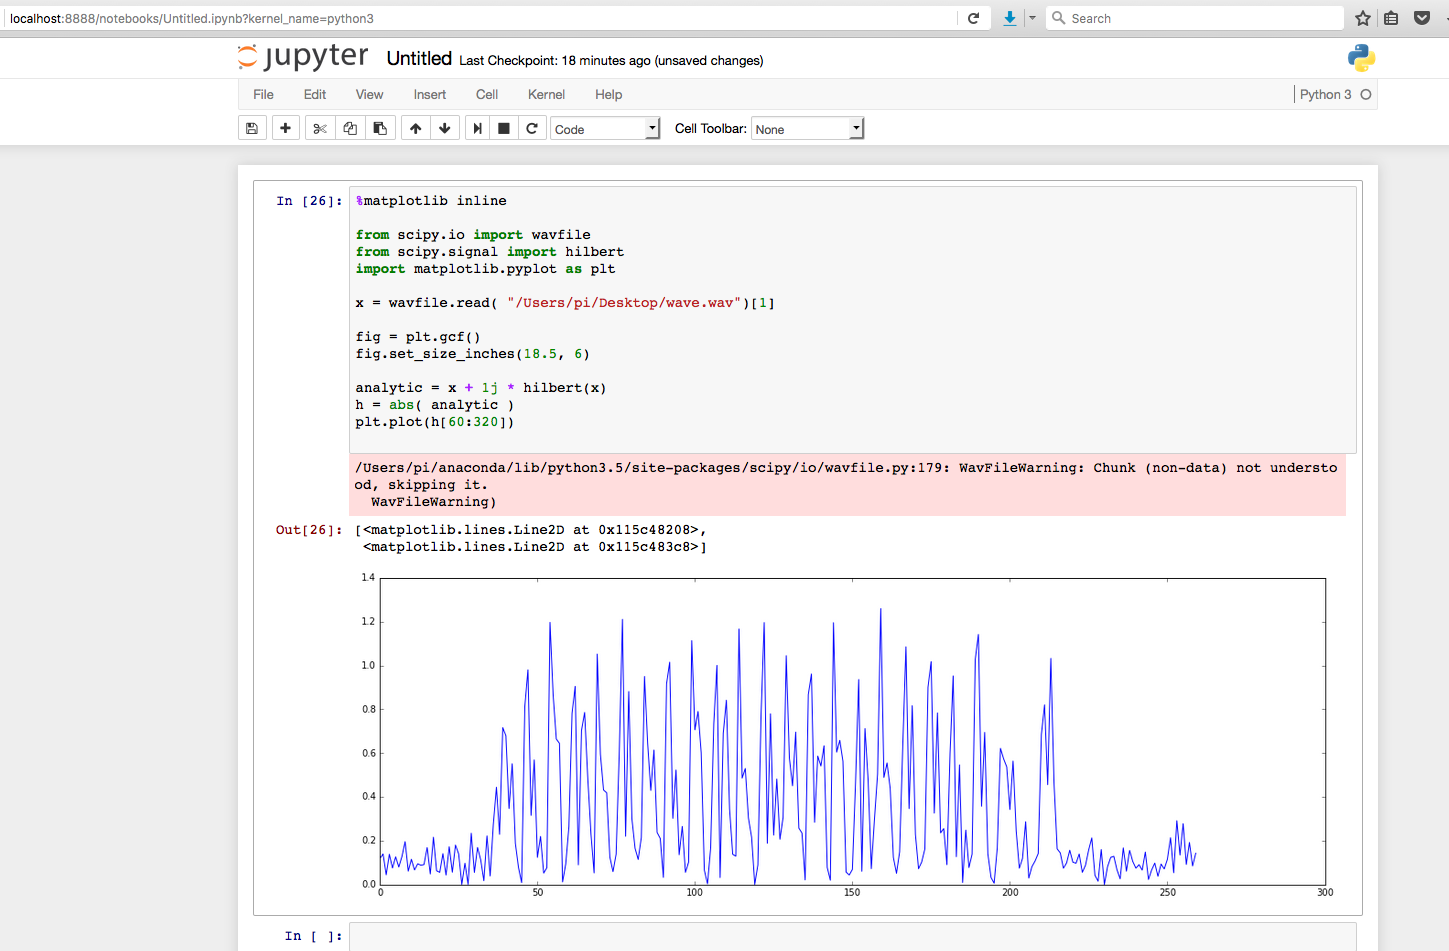Image resolution: width=1449 pixels, height=951 pixels.
Task: Click the Pocket save icon
Action: [x=1422, y=18]
